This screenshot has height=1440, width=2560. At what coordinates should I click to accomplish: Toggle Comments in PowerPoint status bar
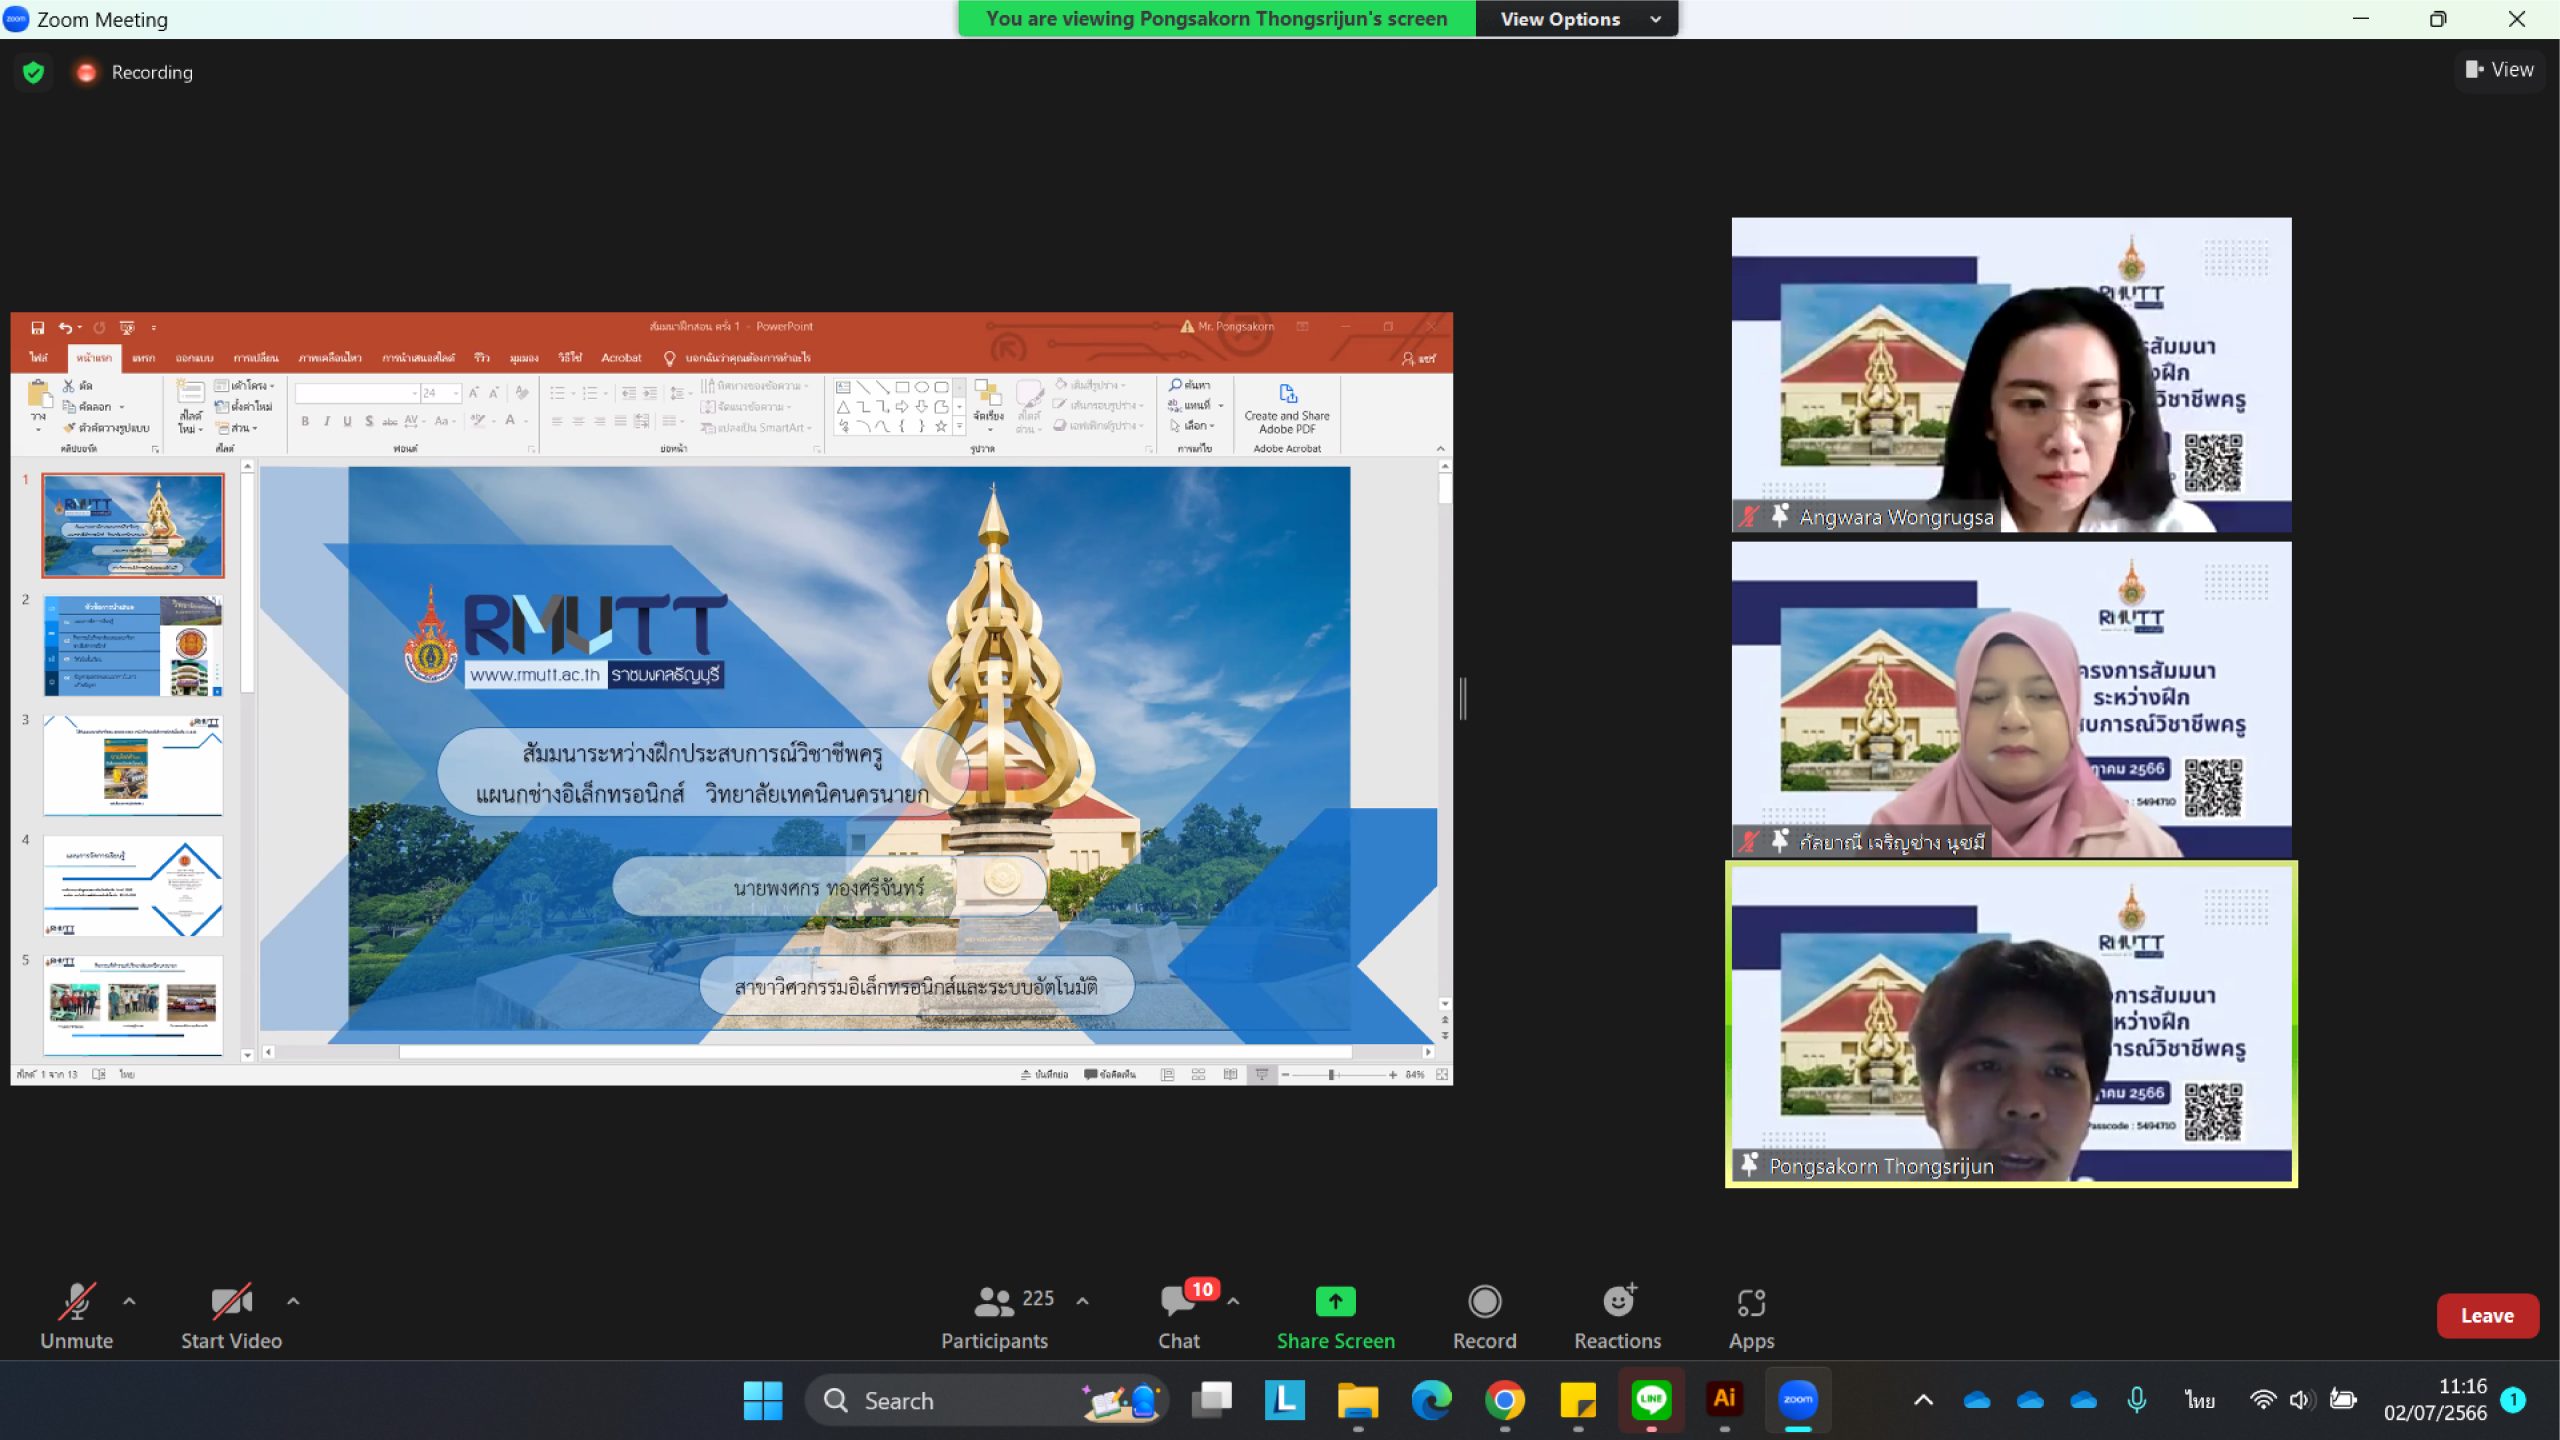pyautogui.click(x=1110, y=1074)
